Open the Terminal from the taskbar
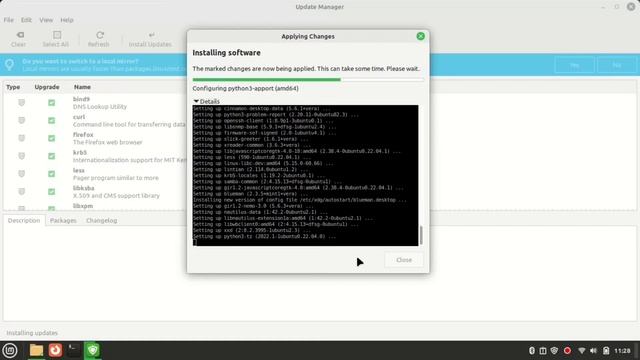 tap(74, 350)
